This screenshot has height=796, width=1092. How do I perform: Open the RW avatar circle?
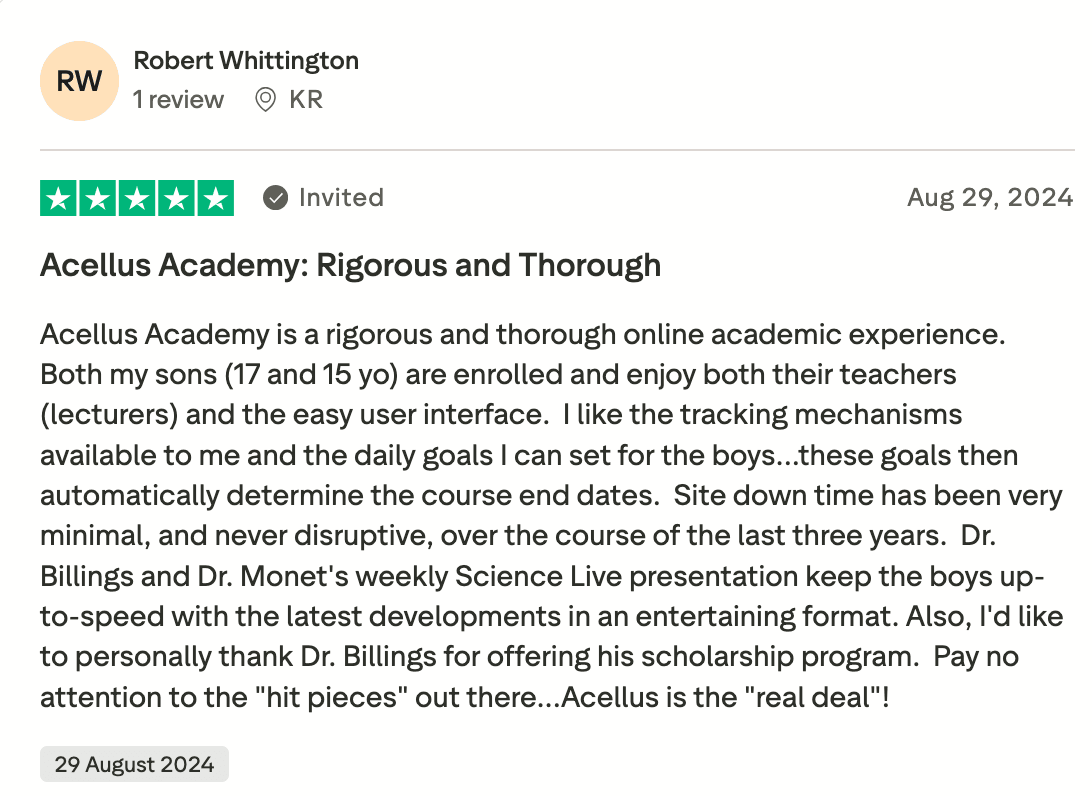point(79,81)
